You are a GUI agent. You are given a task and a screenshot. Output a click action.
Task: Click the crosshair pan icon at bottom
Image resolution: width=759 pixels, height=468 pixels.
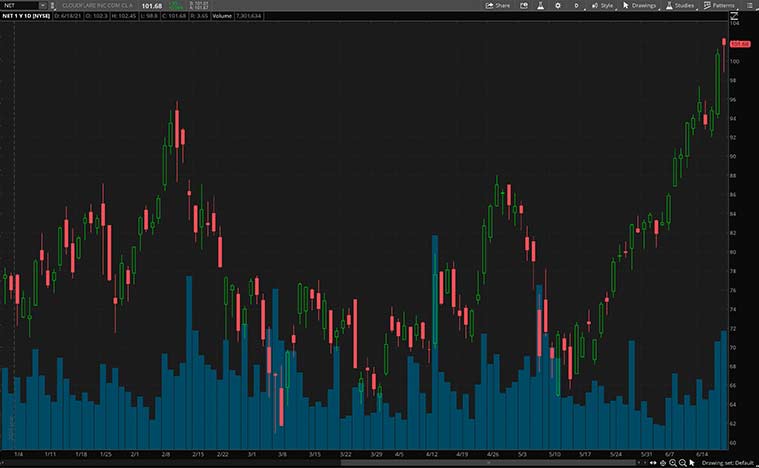tap(662, 463)
